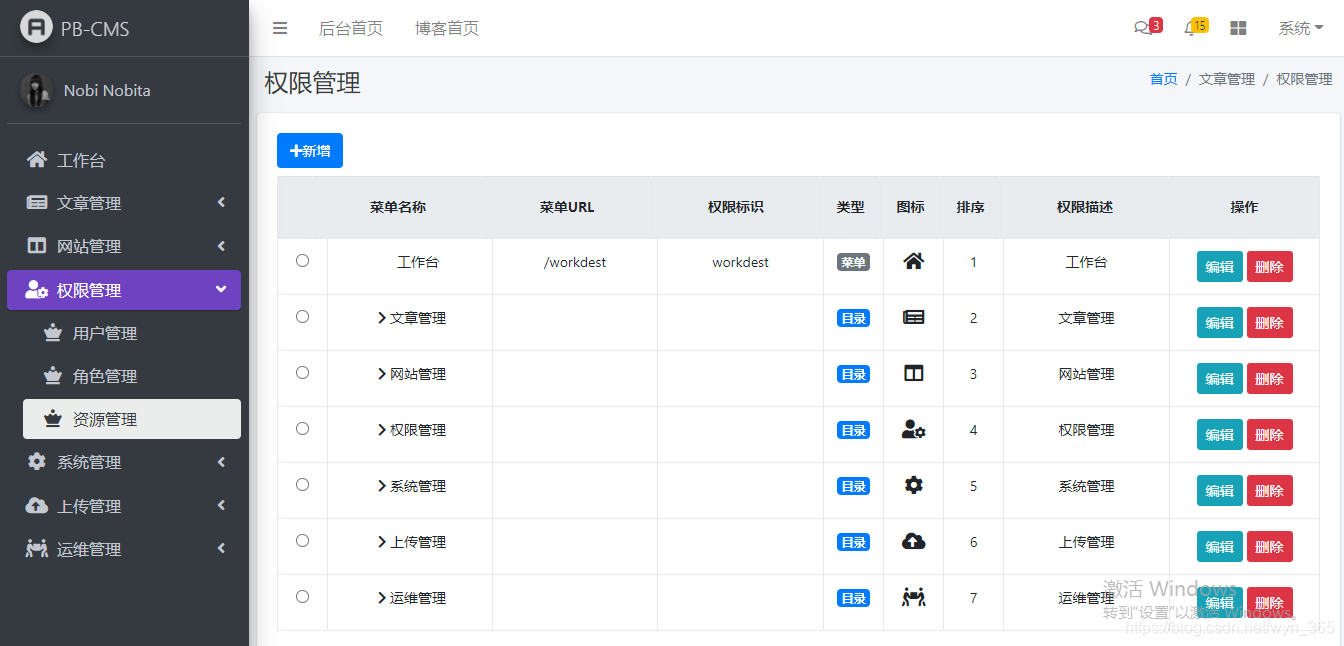Select the radio button for 上传管理 row
The height and width of the screenshot is (646, 1344).
pyautogui.click(x=302, y=541)
